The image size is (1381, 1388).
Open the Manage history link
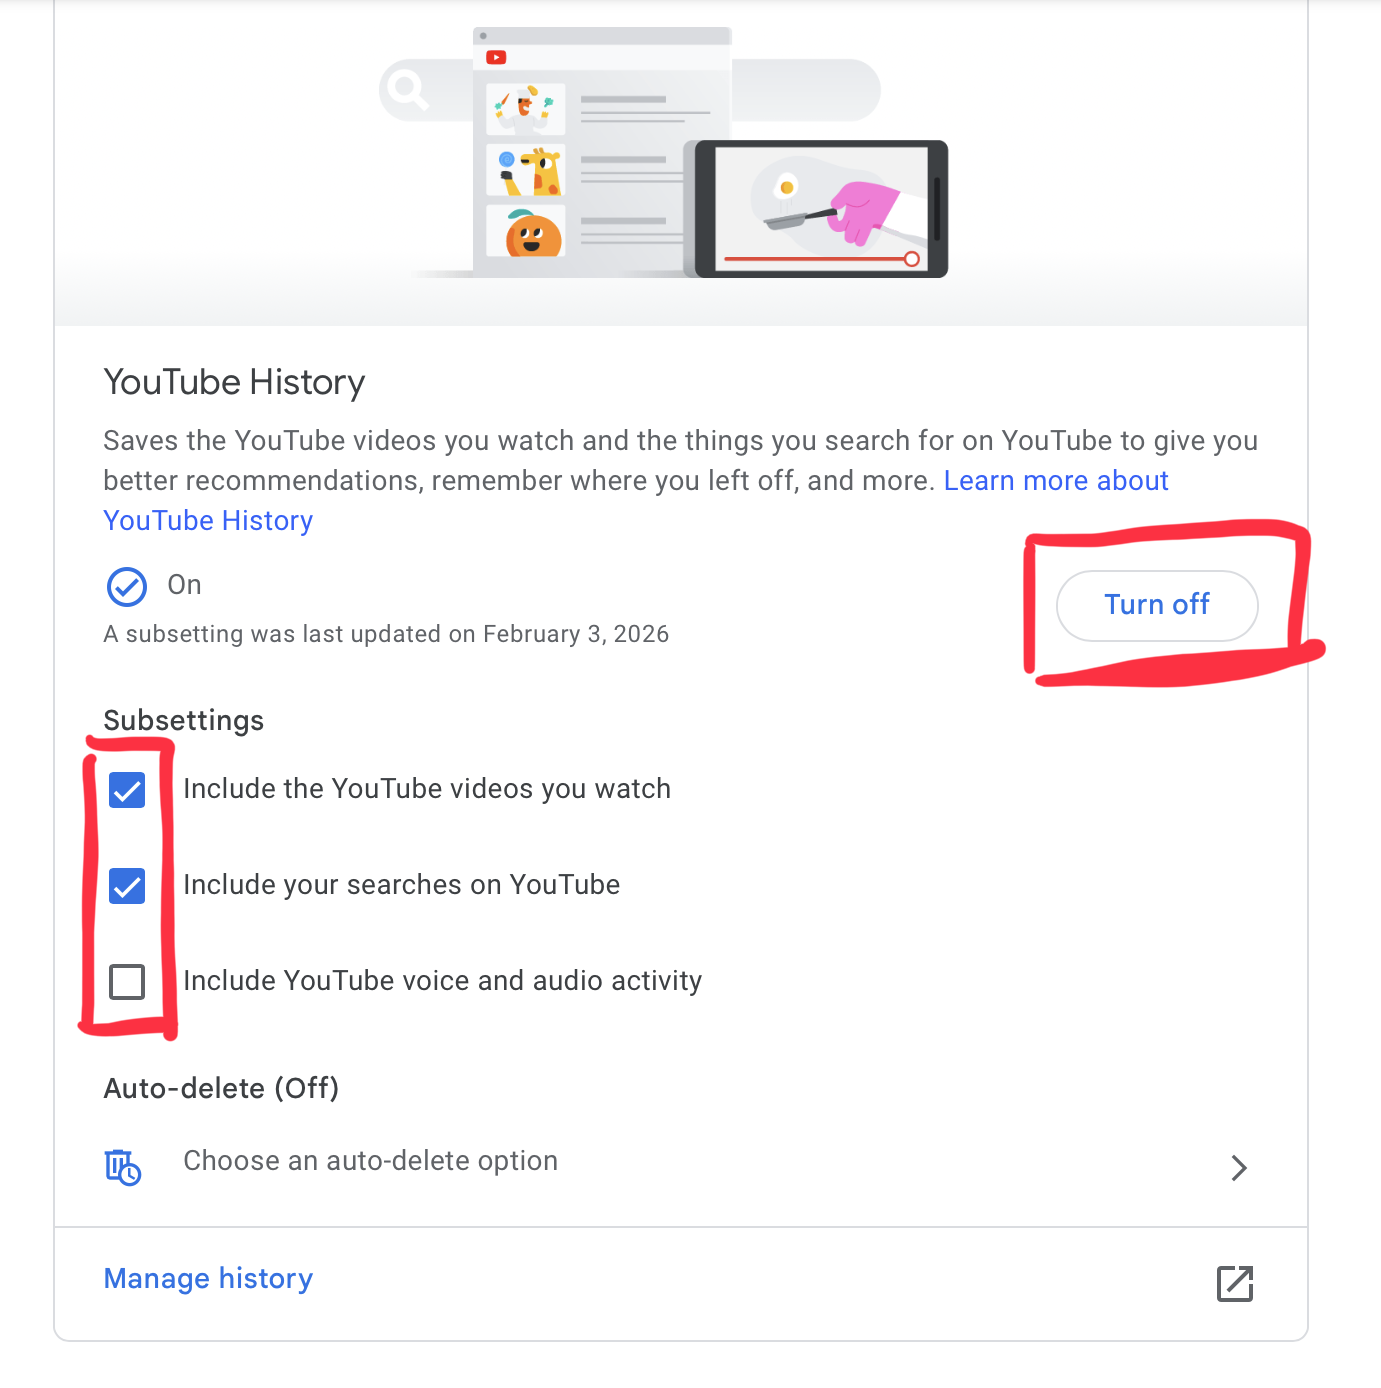click(207, 1278)
